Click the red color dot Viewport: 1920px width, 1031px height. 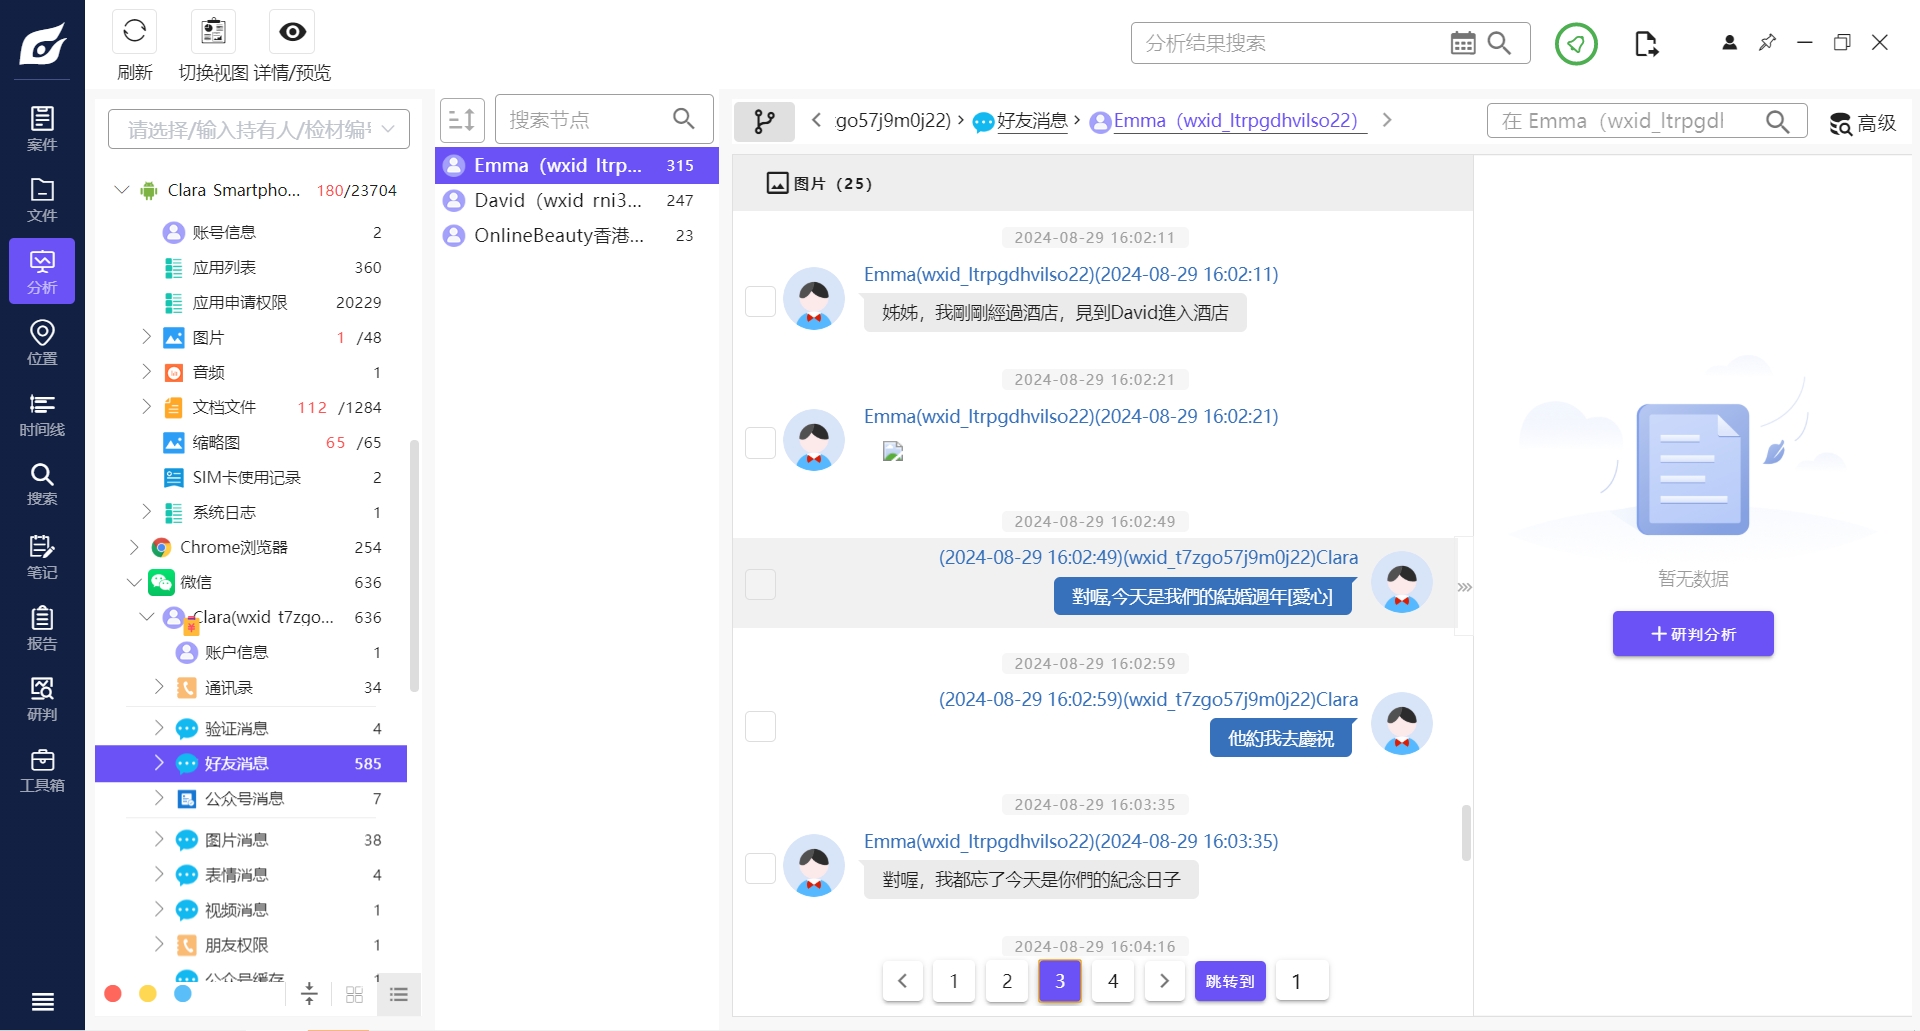(113, 993)
